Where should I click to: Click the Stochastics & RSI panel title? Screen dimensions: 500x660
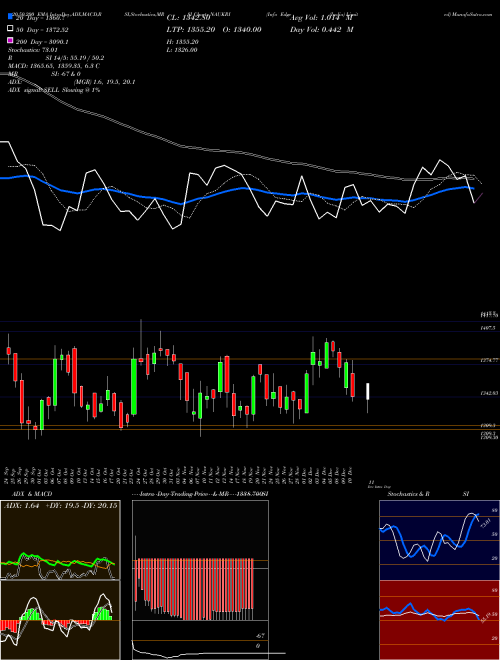(428, 494)
